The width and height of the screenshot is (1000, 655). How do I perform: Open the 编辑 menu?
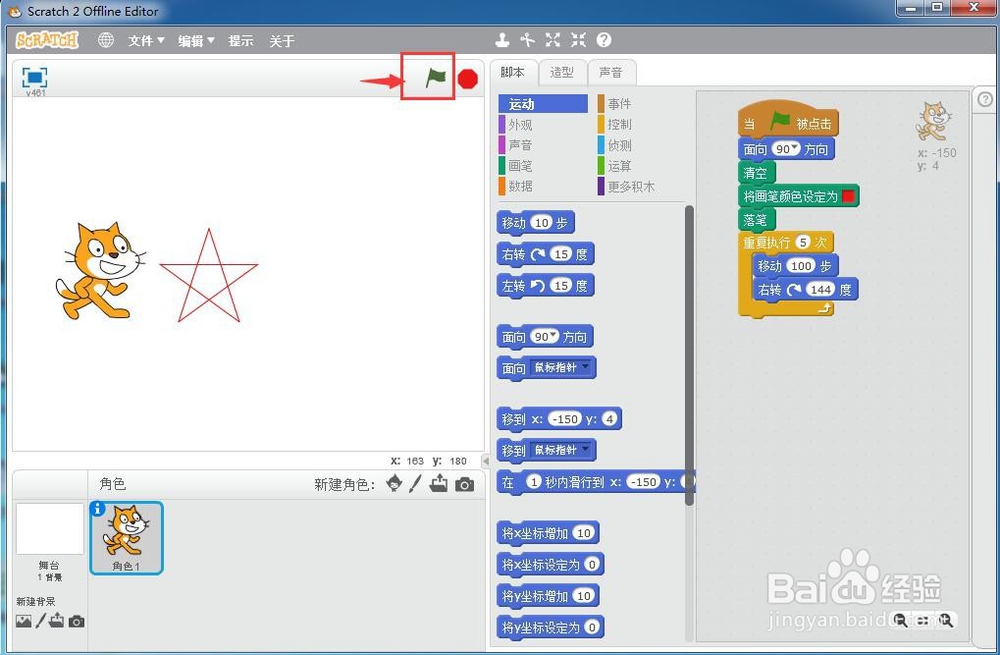coord(196,41)
